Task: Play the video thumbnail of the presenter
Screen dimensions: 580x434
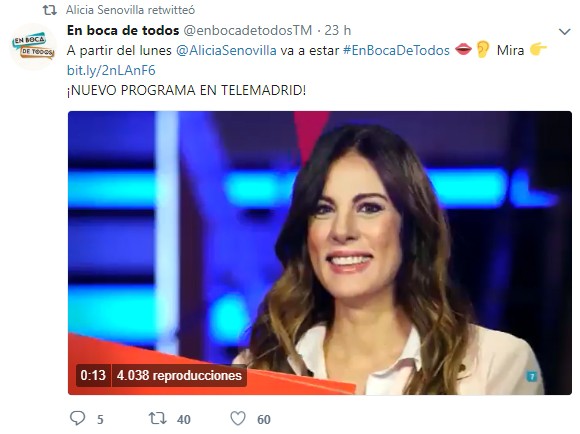Action: 320,253
